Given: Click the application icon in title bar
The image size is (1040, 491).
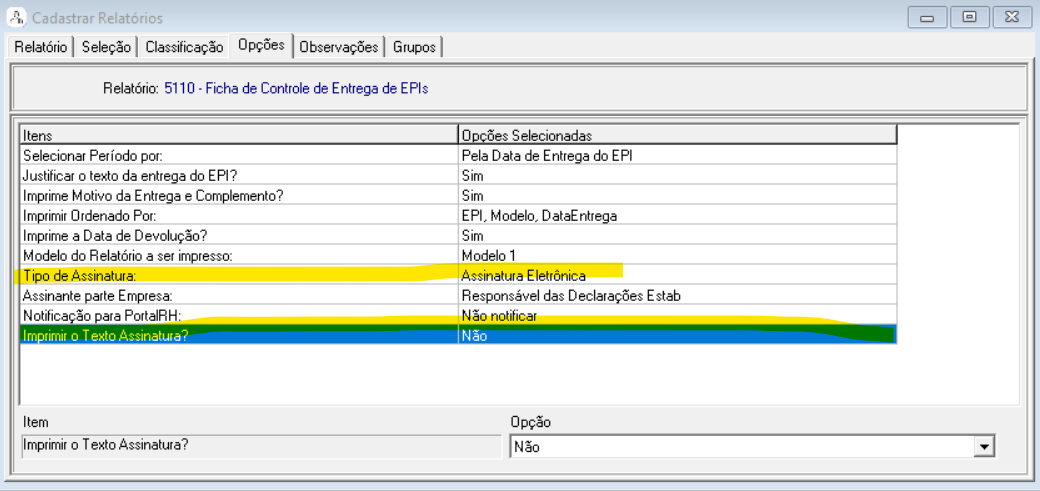Looking at the screenshot, I should point(16,18).
